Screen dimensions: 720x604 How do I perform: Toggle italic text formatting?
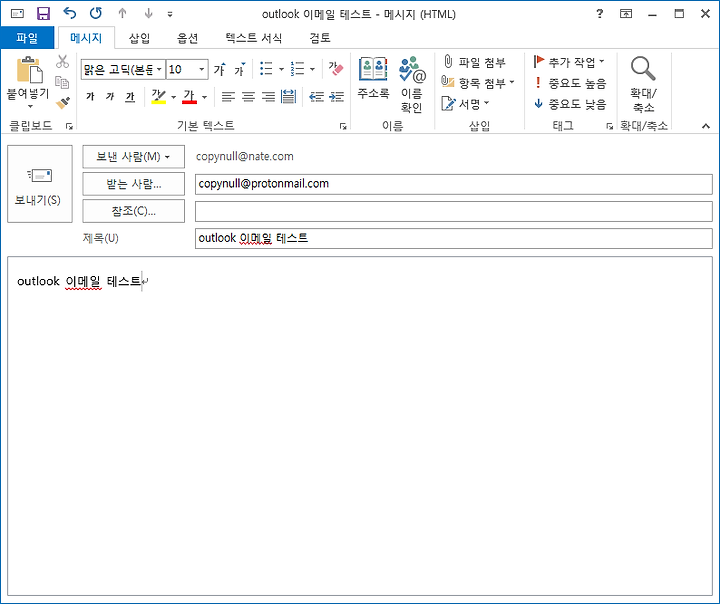pyautogui.click(x=110, y=96)
